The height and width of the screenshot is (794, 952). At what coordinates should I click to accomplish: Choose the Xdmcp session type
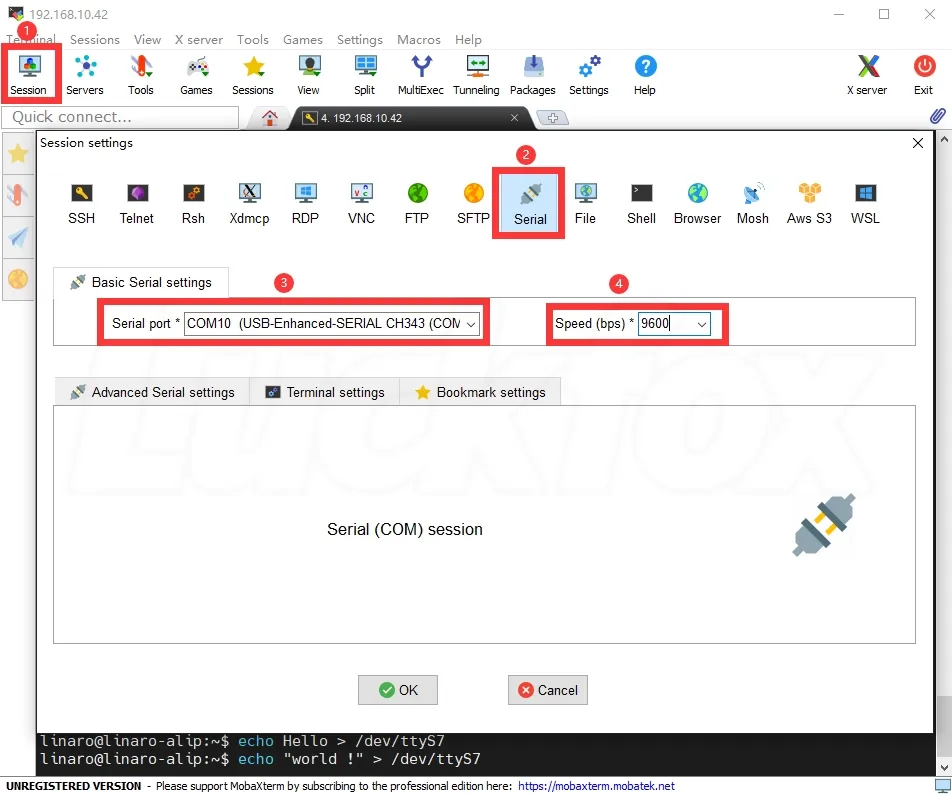[249, 203]
